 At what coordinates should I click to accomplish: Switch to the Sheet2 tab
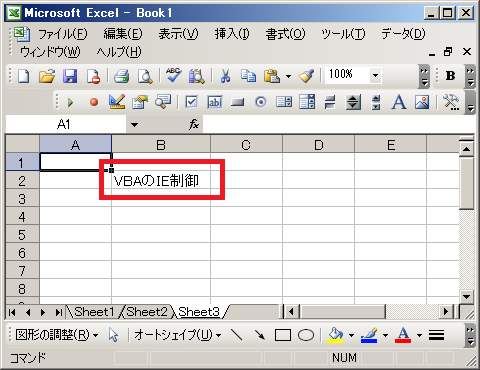coord(147,312)
